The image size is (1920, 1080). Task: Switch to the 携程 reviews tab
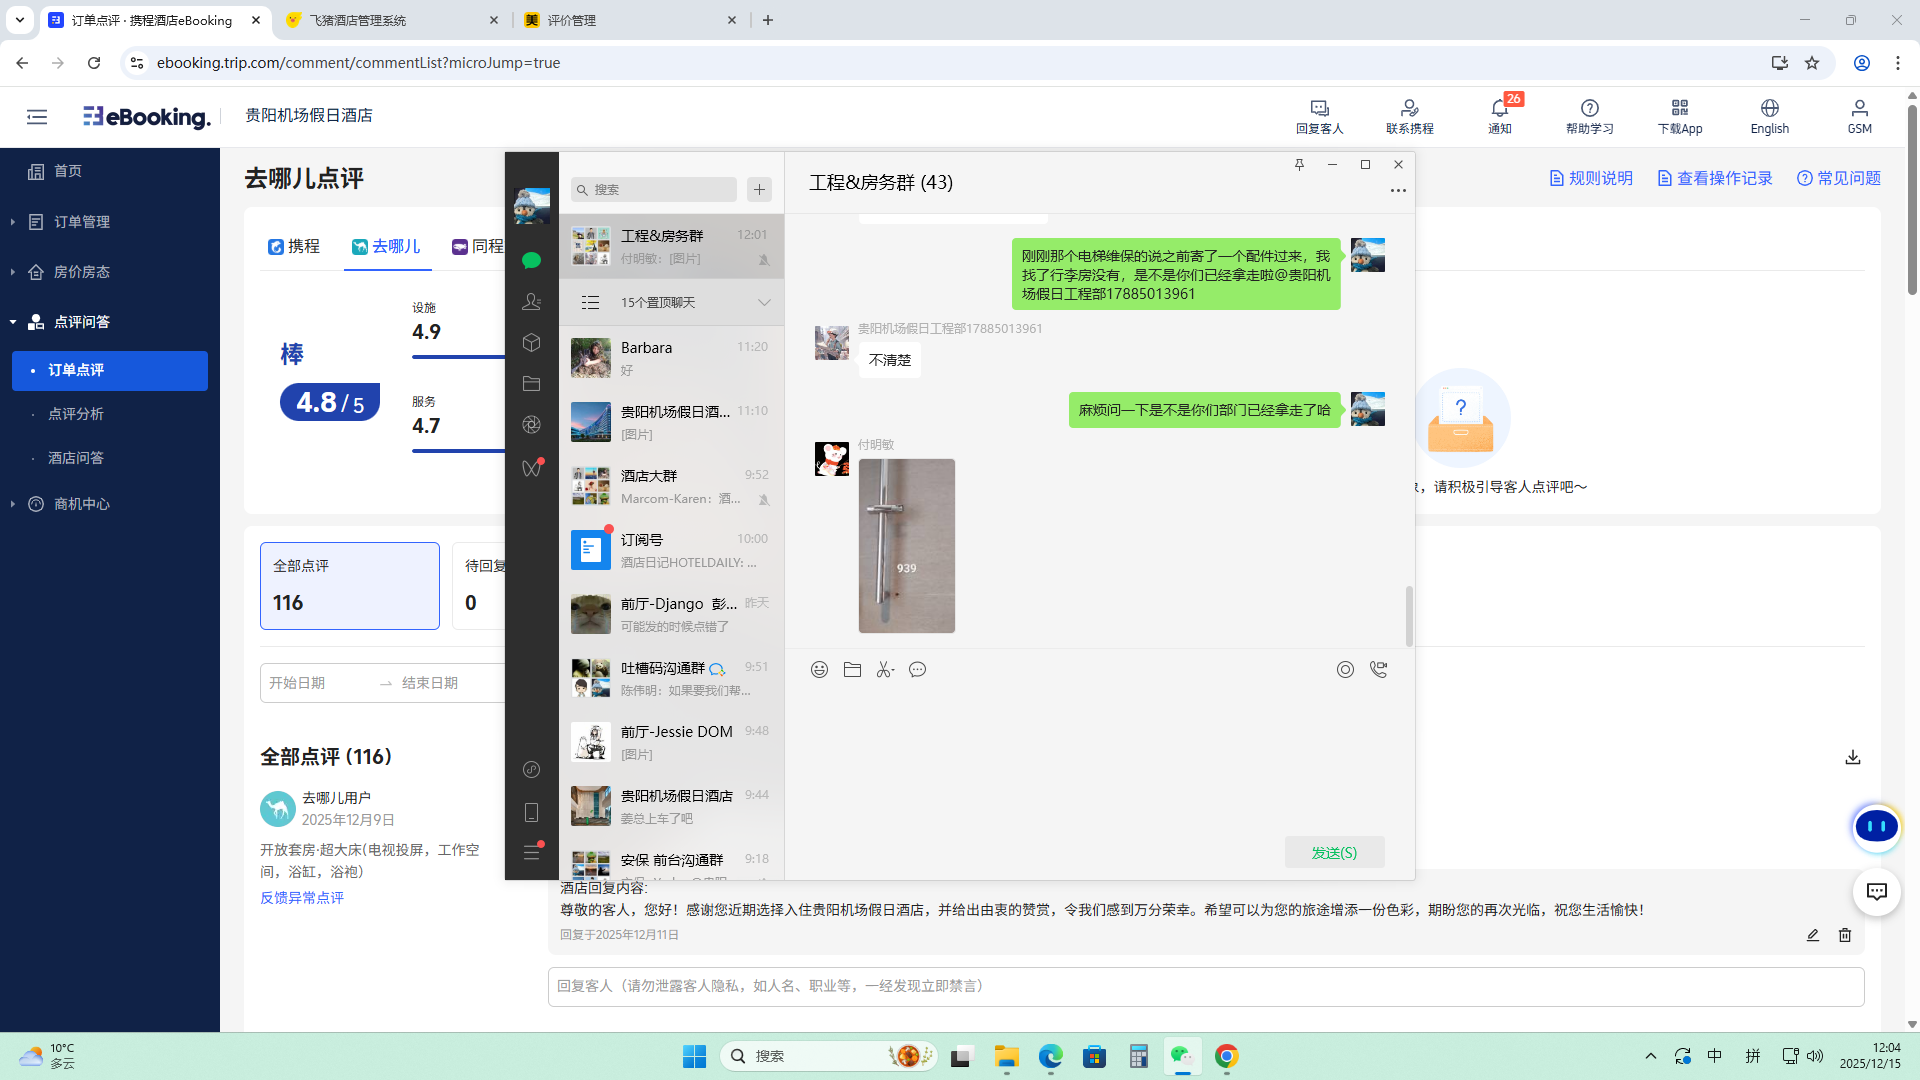click(294, 247)
